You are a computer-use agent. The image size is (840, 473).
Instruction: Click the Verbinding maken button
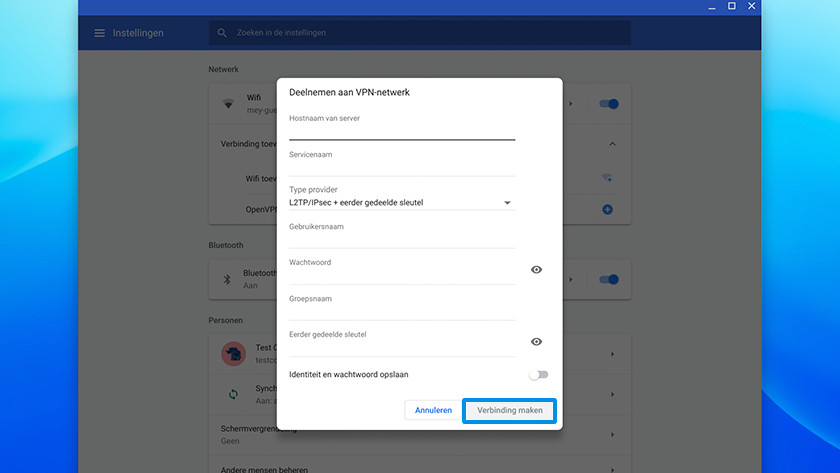[x=509, y=410]
